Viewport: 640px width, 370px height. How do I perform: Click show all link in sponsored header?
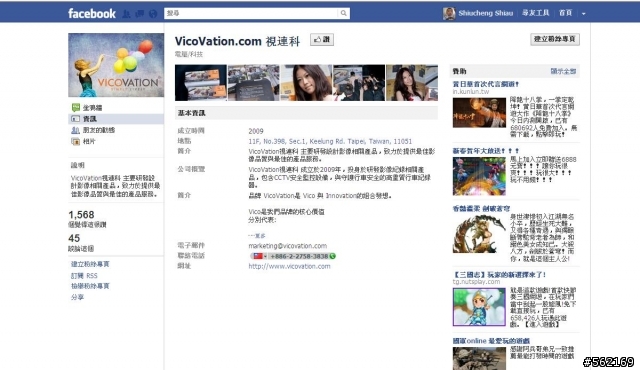(563, 71)
